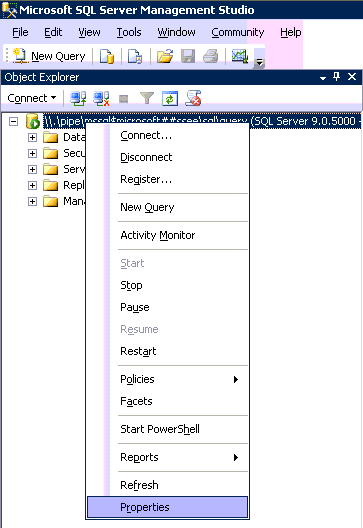Open the View menu
The image size is (363, 528).
click(x=89, y=32)
